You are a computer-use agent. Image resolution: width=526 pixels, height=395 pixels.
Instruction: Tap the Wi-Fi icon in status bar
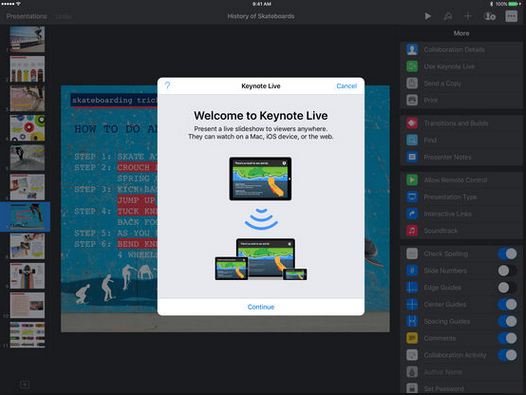(19, 4)
